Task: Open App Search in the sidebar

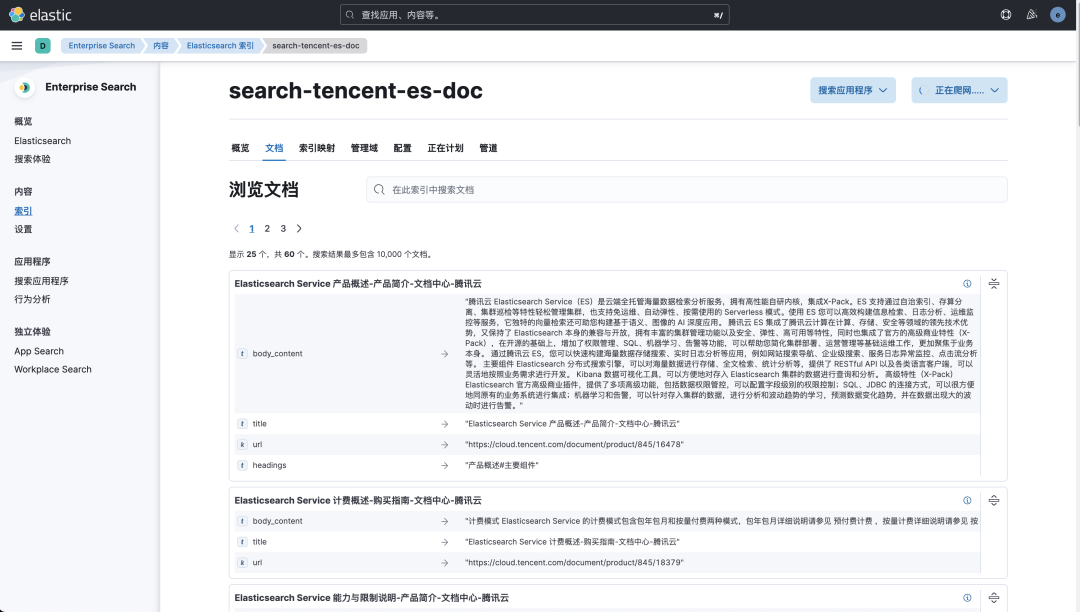Action: [x=39, y=351]
